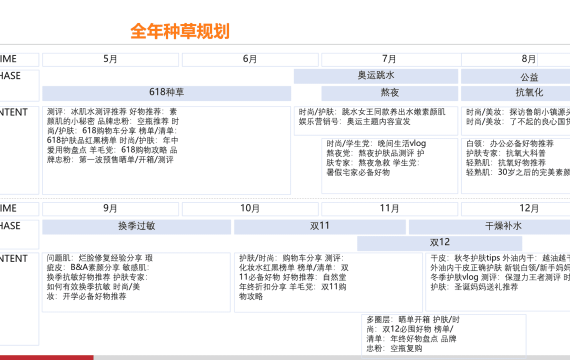Select content box about 探访鲁朗小镇

[x=515, y=120]
